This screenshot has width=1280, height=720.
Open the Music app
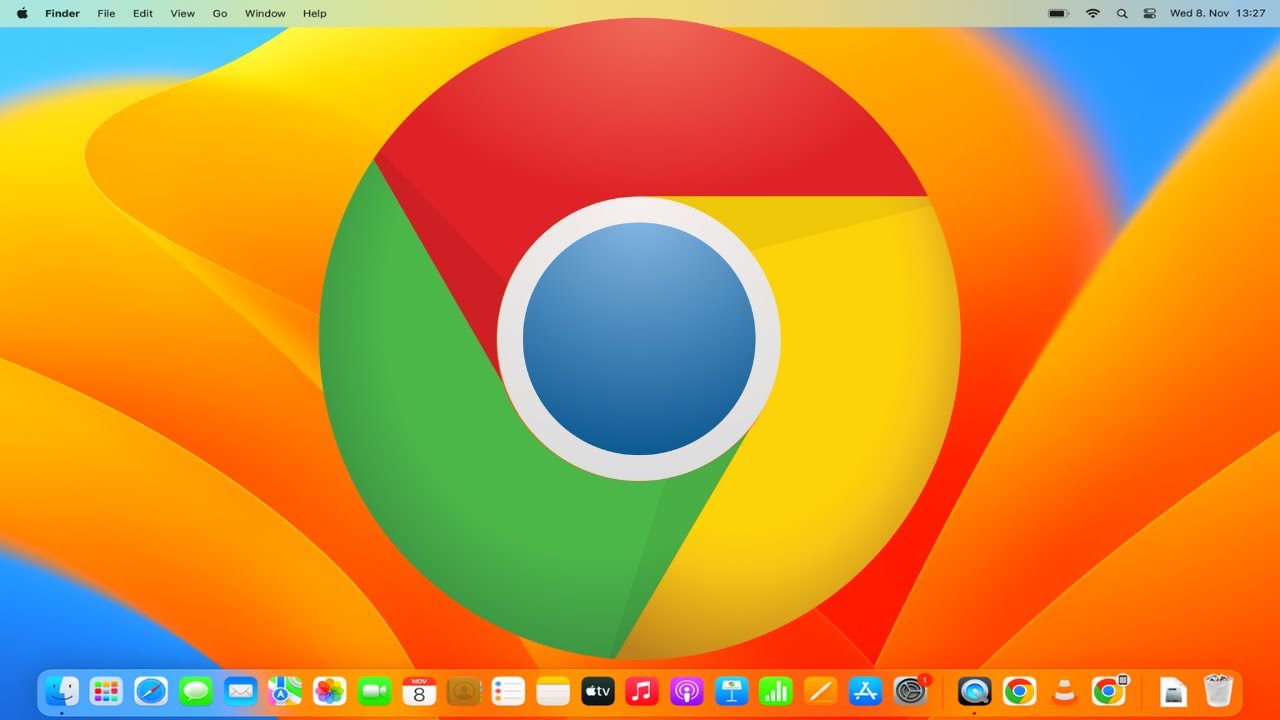point(642,690)
